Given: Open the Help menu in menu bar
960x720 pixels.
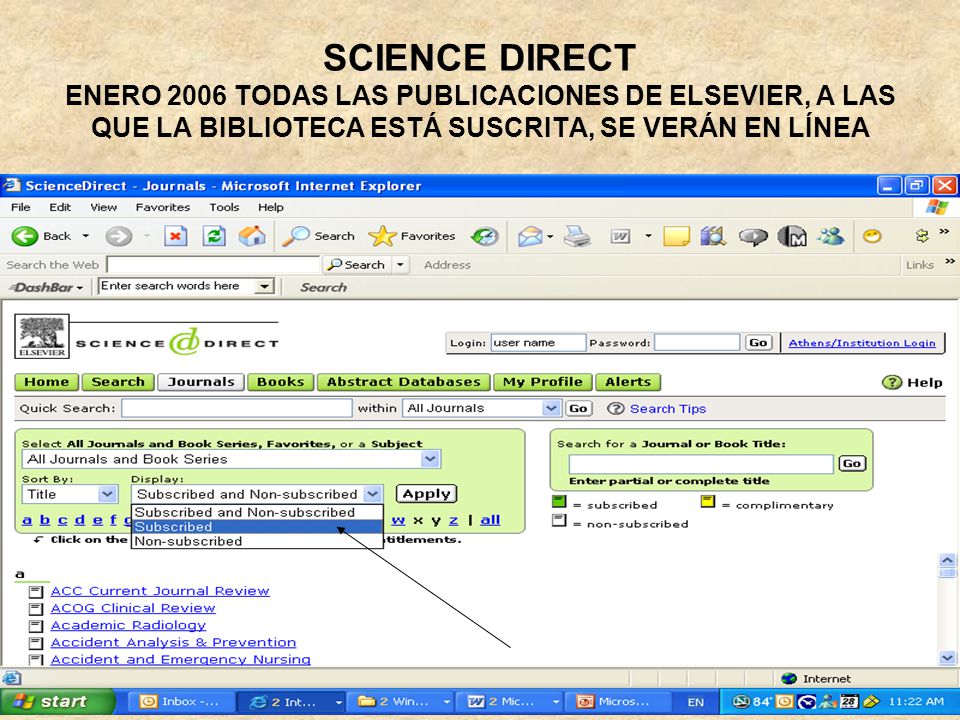Looking at the screenshot, I should [271, 208].
